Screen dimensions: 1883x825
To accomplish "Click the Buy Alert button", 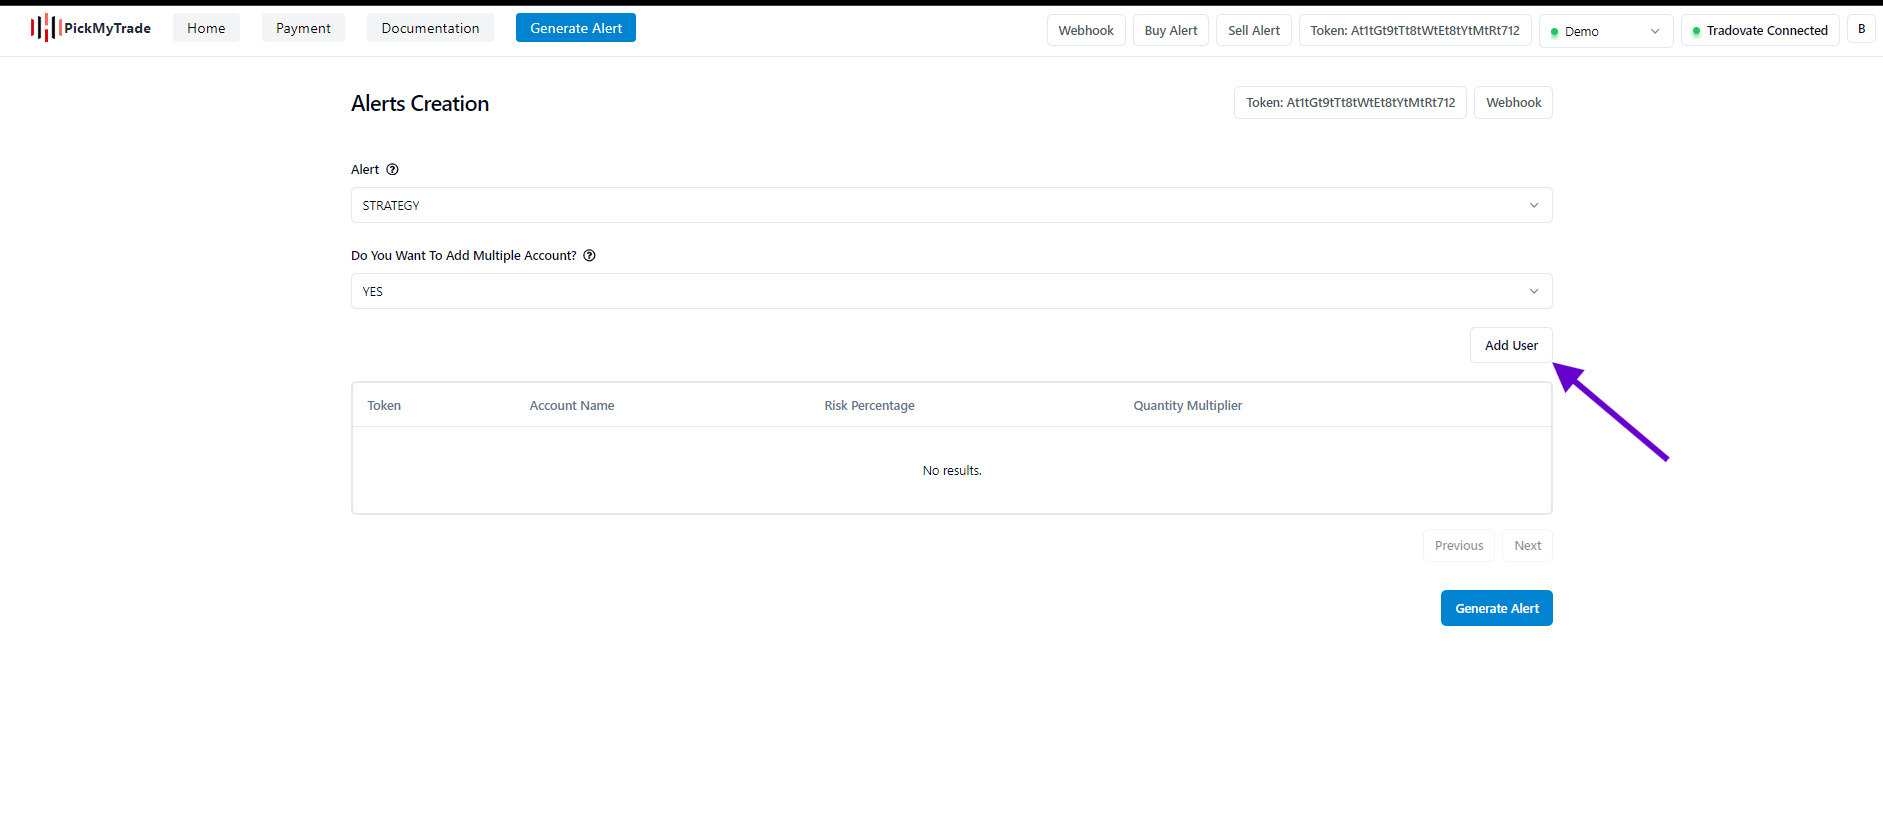I will [1171, 30].
